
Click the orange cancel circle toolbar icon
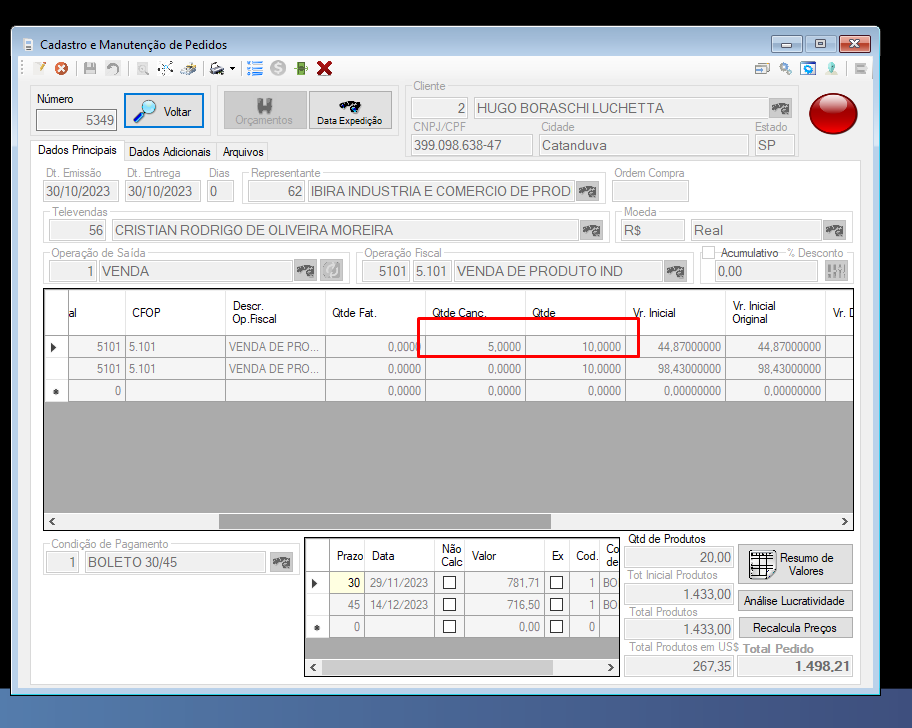61,69
